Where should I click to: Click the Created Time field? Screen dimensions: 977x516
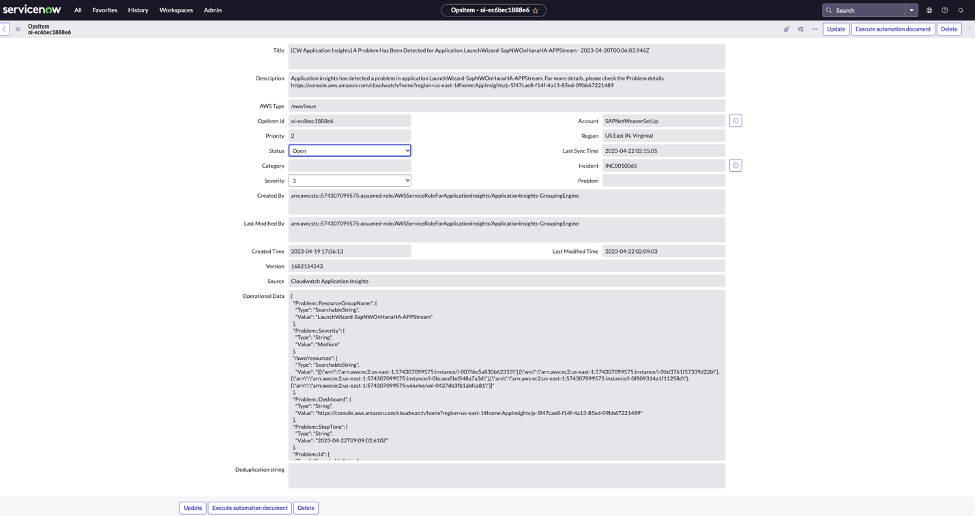pos(350,251)
